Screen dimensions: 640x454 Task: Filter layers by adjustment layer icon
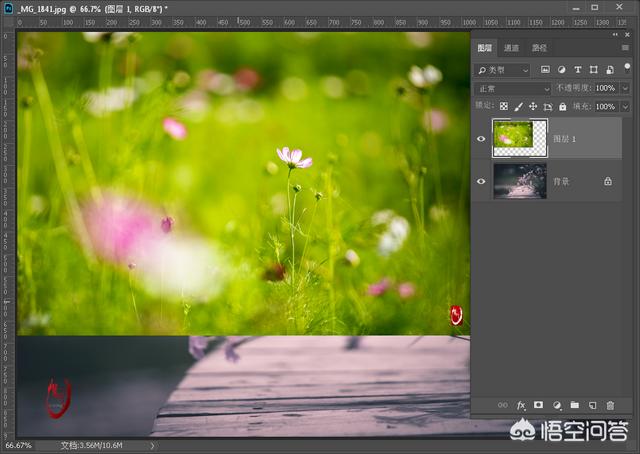(x=562, y=69)
